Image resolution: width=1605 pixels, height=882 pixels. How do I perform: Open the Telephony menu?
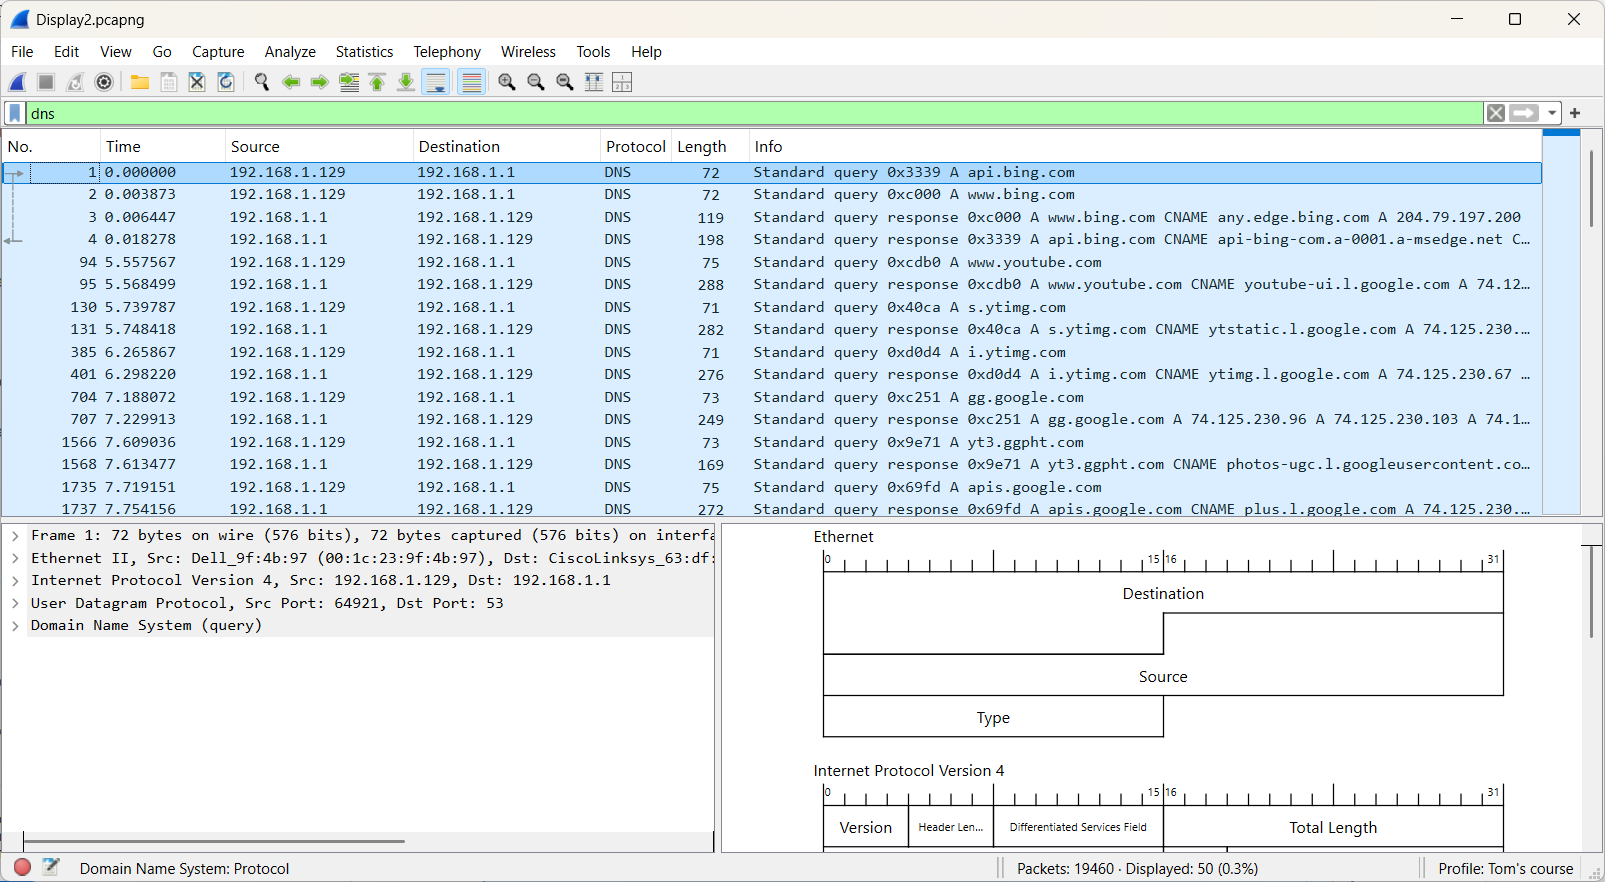(447, 52)
